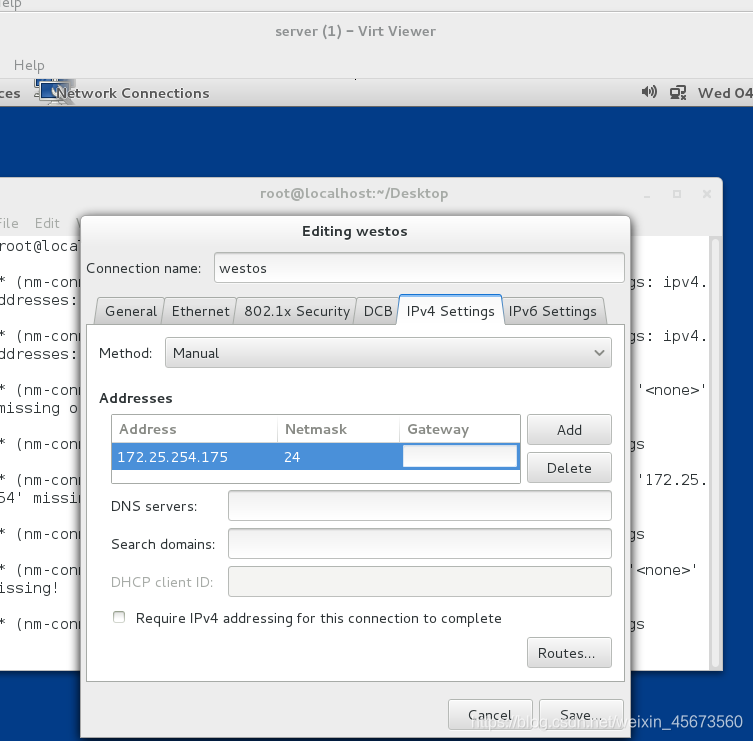
Task: Close the terminal window root@localhost
Action: click(706, 194)
